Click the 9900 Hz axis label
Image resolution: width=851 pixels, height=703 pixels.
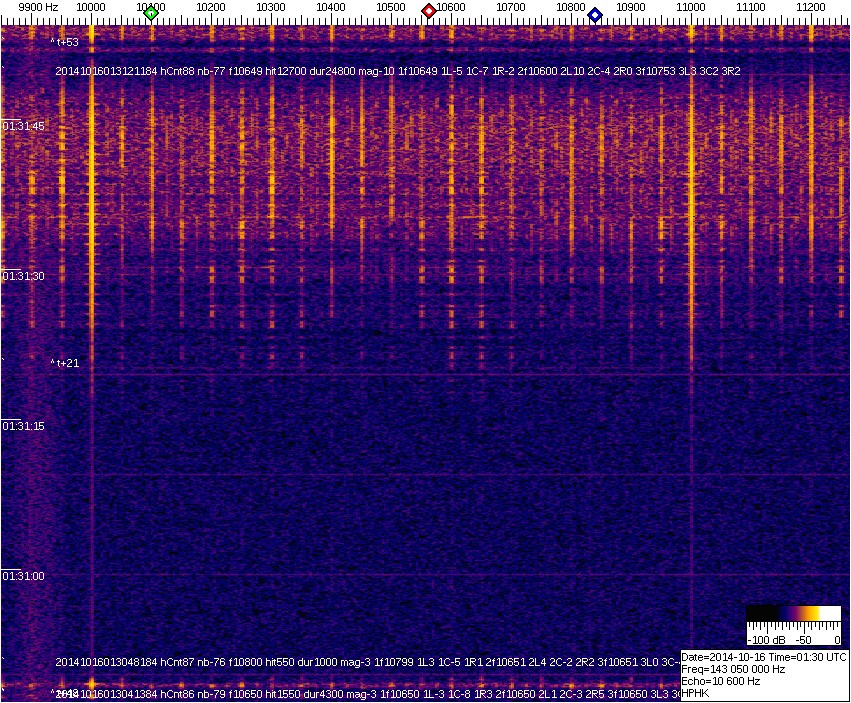point(39,7)
